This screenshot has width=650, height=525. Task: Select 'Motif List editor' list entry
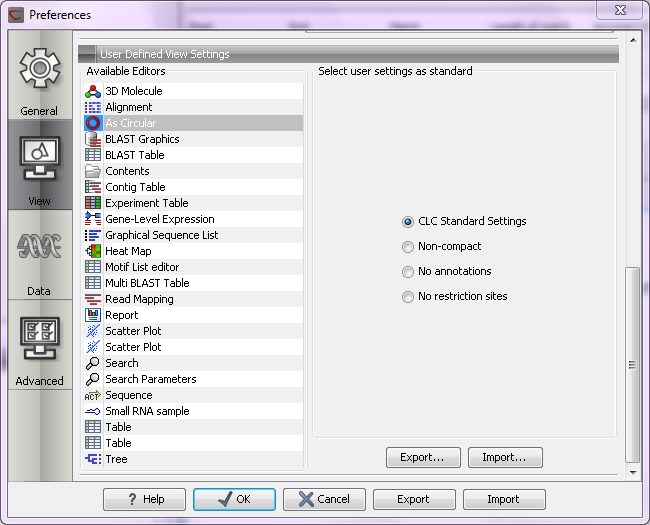(194, 267)
